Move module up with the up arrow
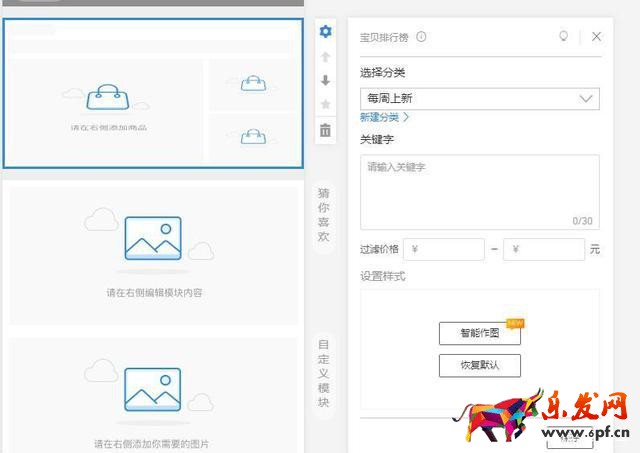640x453 pixels. point(325,57)
